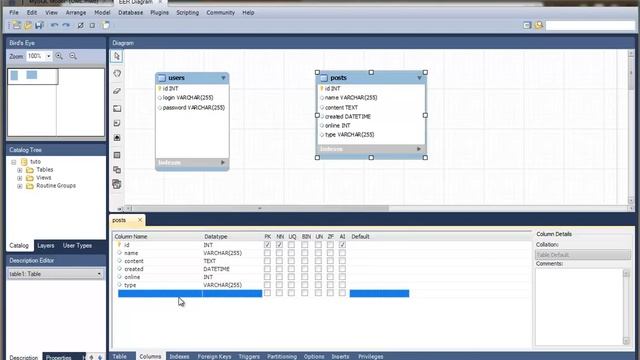
Task: Click the key icon of the id row
Action: pos(120,244)
